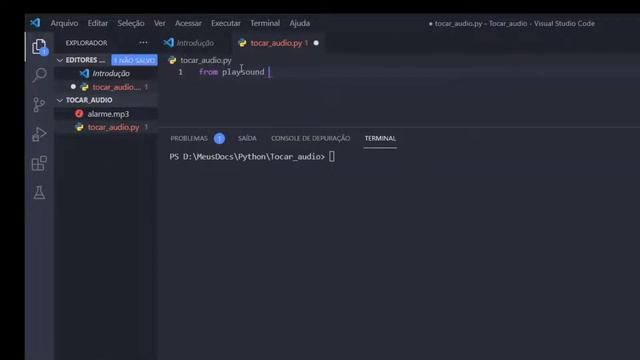Viewport: 640px width, 360px height.
Task: Switch to the Problemas panel tab
Action: point(189,138)
